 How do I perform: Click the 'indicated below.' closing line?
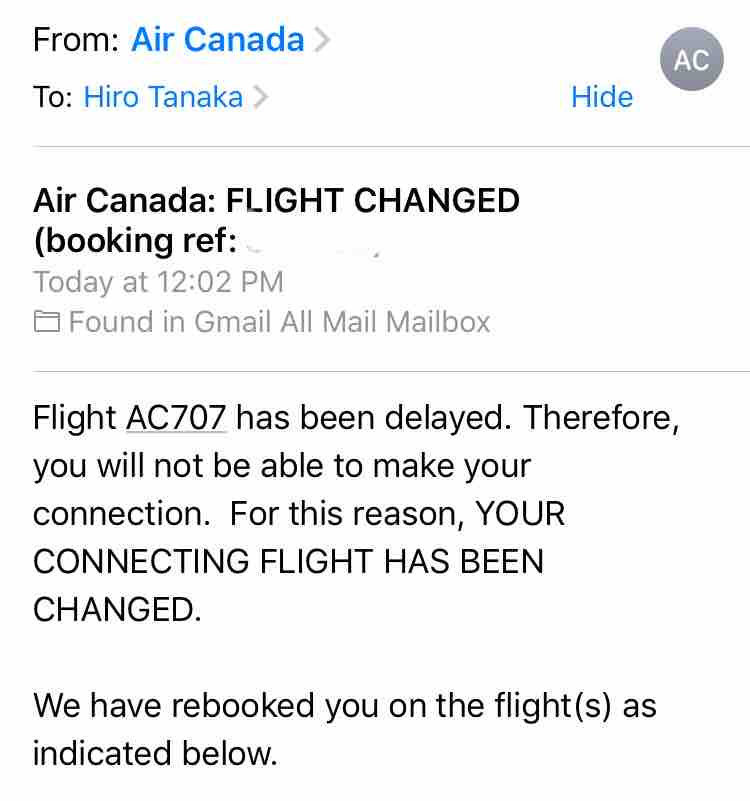[155, 753]
